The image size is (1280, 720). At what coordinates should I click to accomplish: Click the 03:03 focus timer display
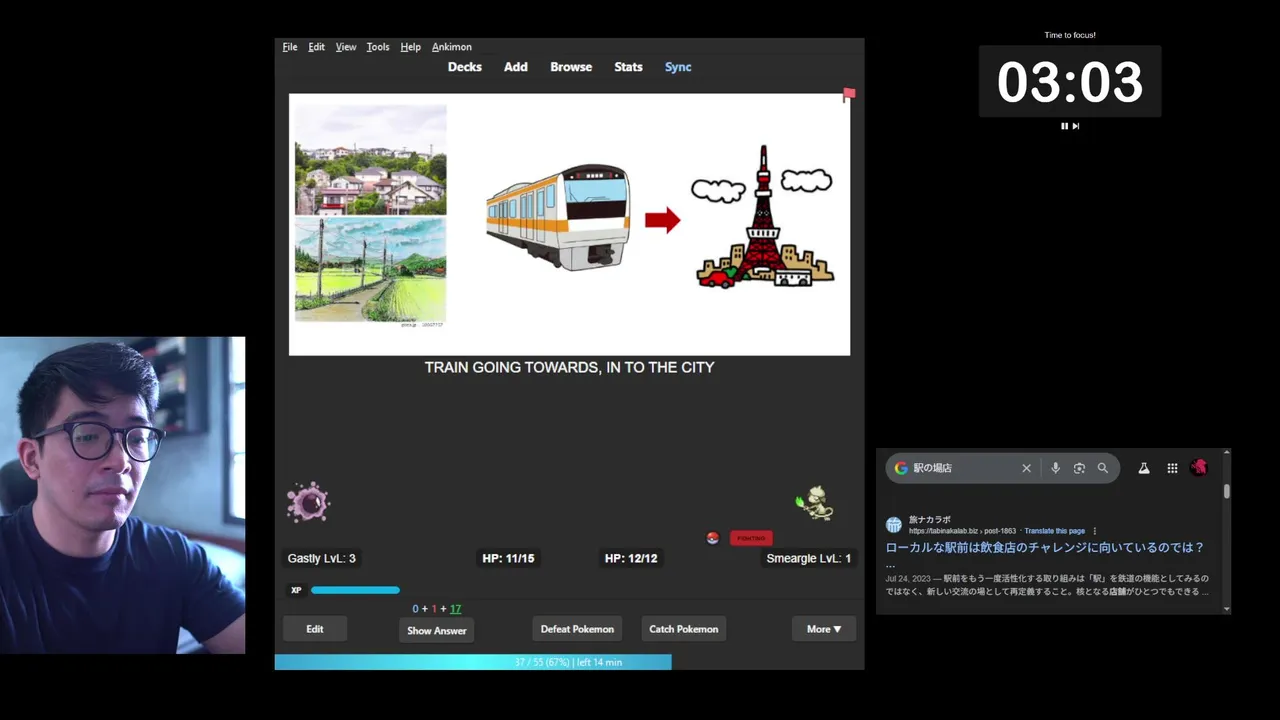pos(1069,82)
